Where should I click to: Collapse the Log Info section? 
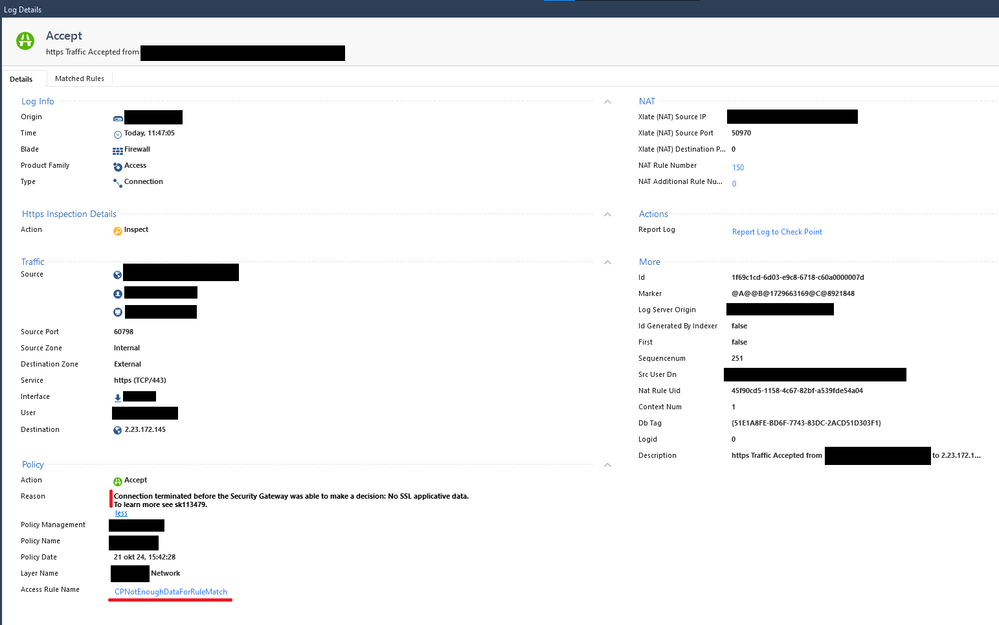(x=606, y=101)
